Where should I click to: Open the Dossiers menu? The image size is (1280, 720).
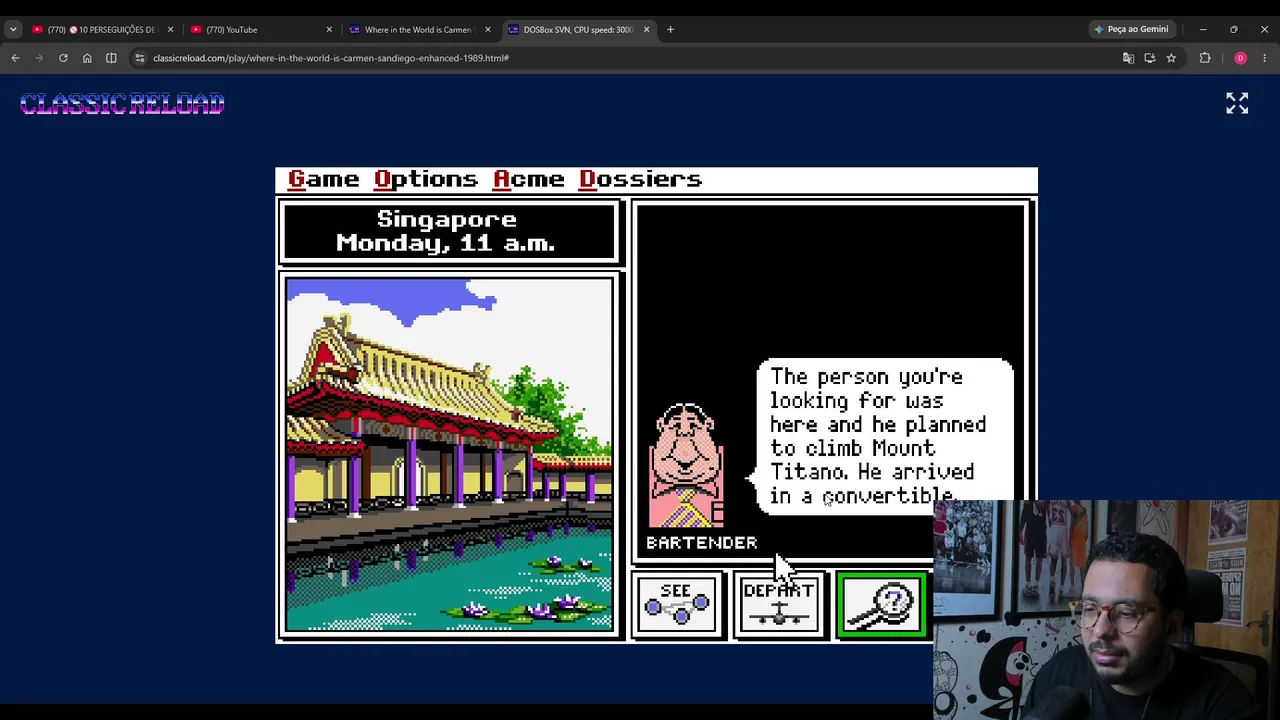[x=641, y=179]
